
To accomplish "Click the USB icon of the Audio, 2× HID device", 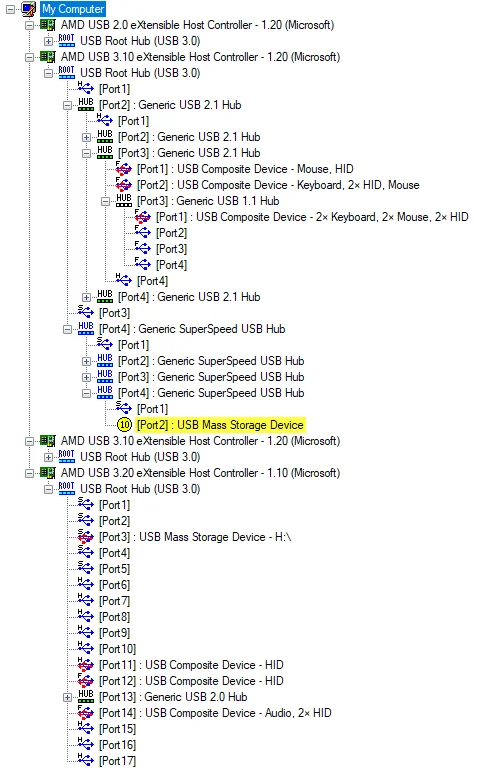I will point(85,713).
